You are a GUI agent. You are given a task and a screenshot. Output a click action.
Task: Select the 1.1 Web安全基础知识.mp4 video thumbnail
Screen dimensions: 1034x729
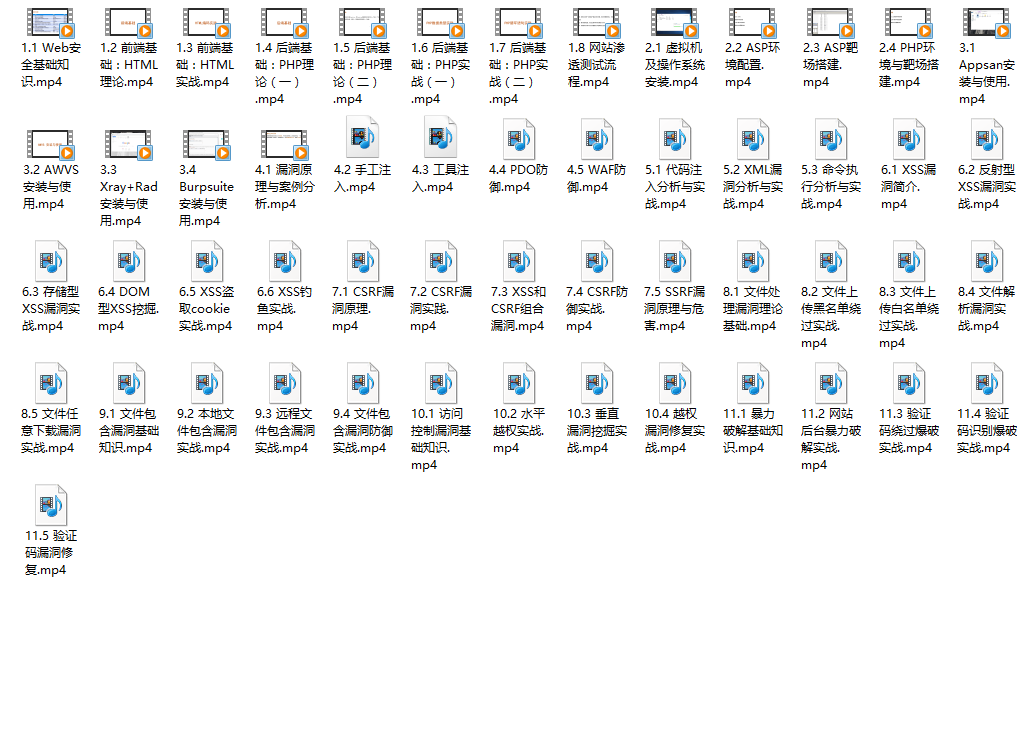49,21
